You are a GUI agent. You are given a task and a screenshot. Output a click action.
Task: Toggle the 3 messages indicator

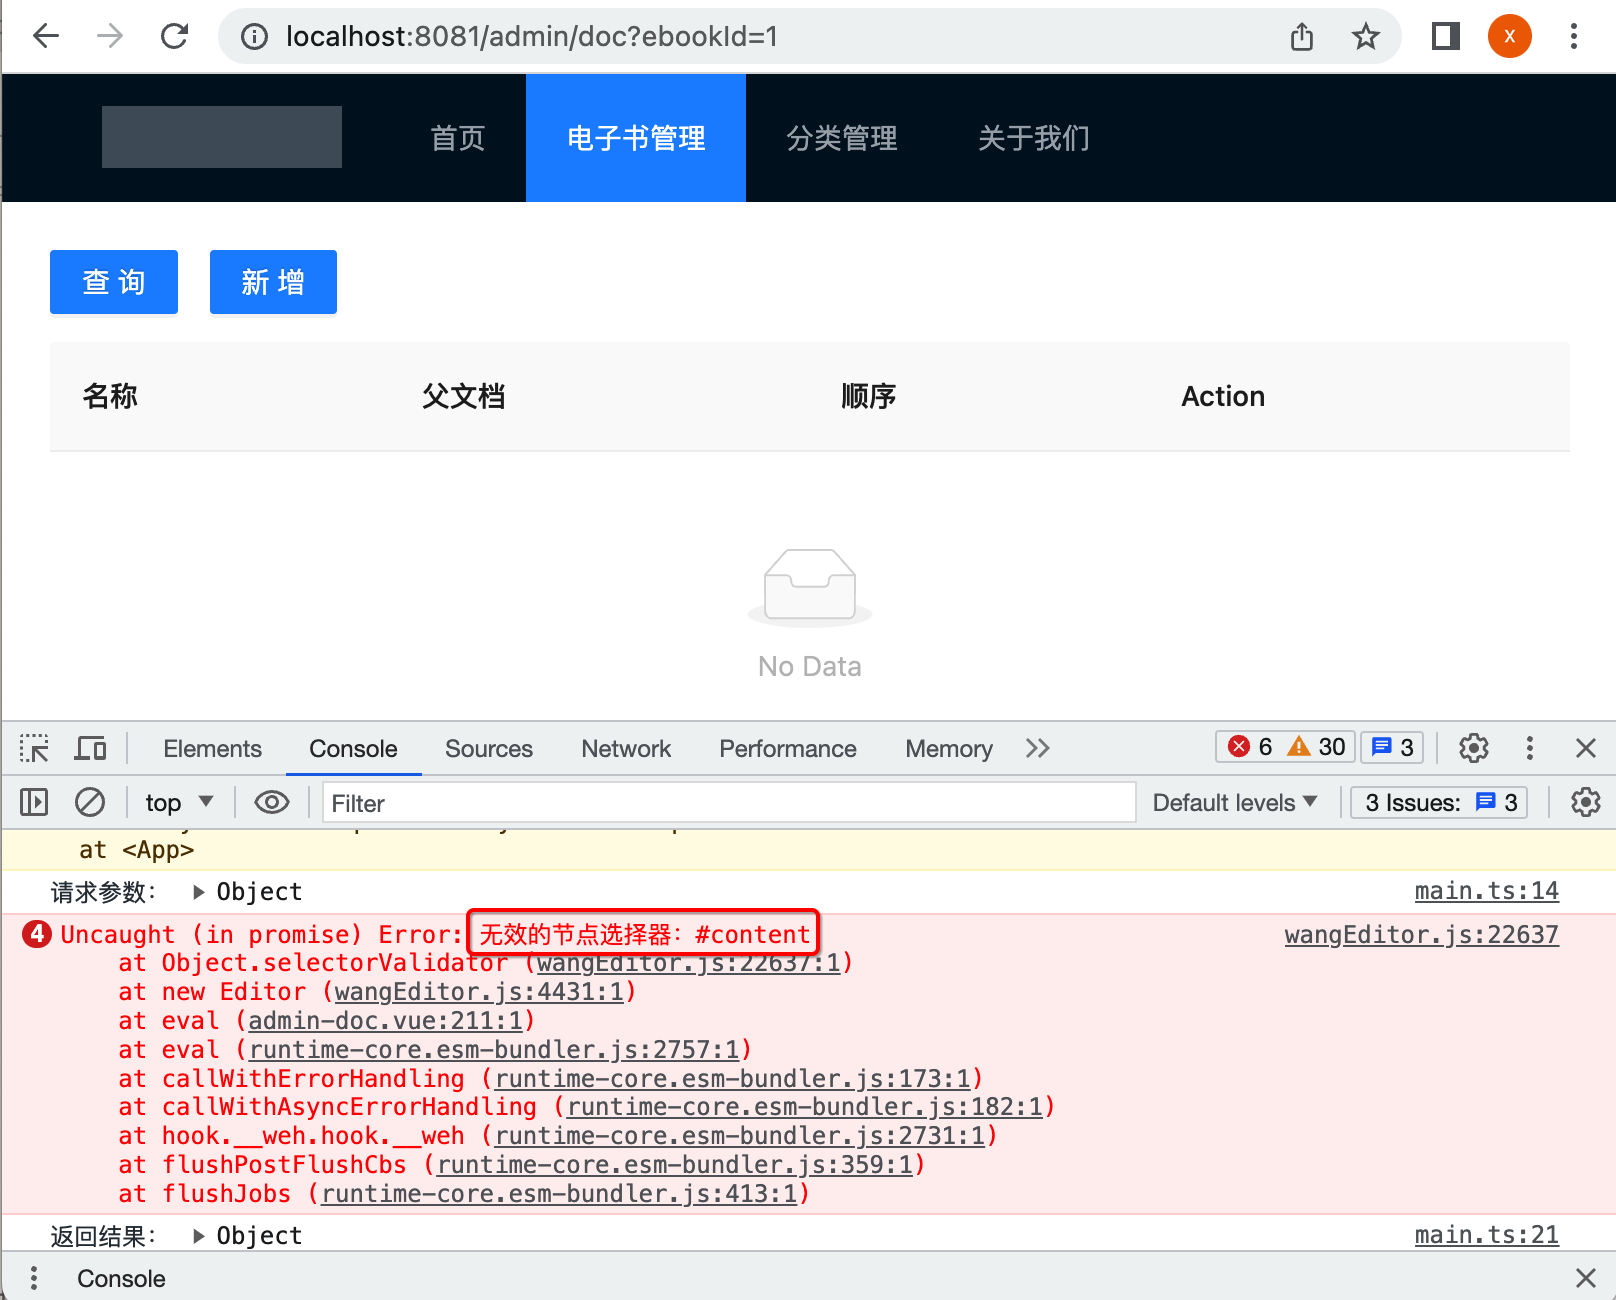1391,746
